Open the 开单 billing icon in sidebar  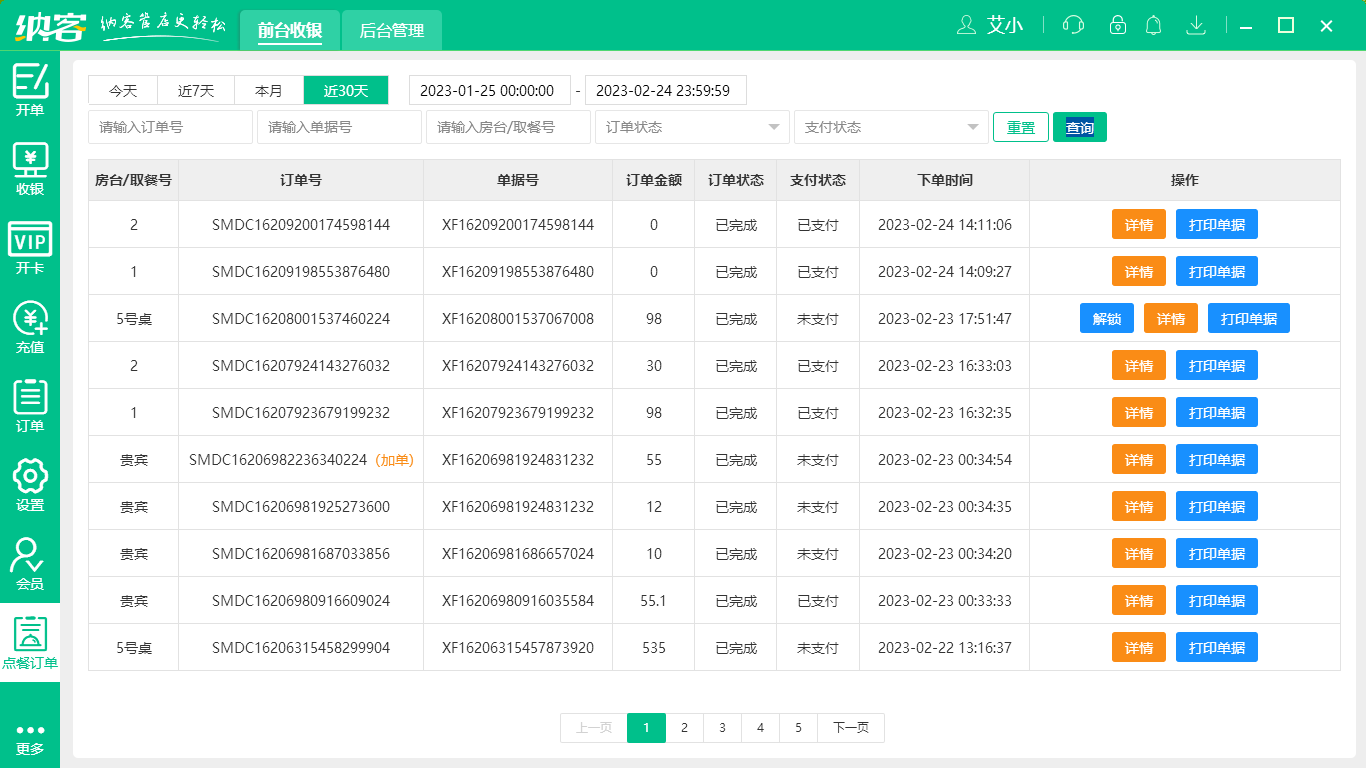click(30, 82)
